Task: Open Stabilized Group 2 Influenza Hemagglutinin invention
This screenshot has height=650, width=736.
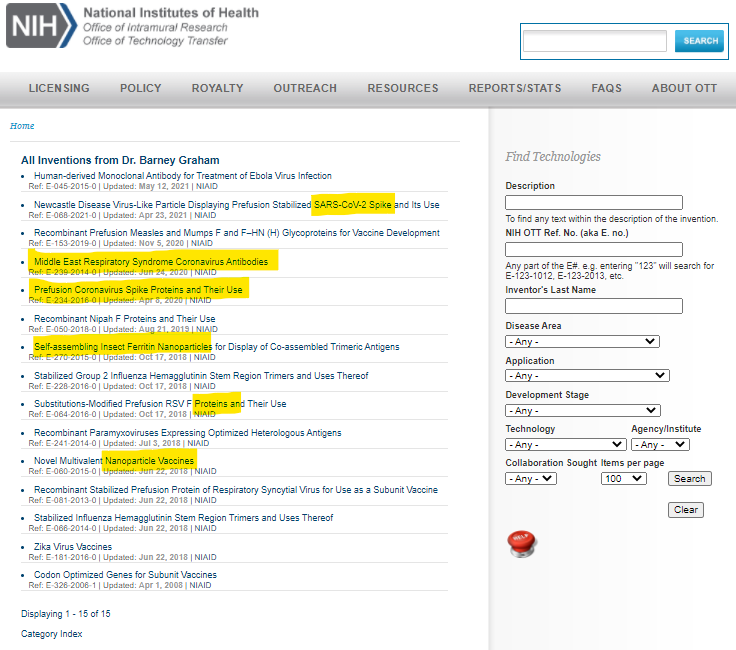Action: pyautogui.click(x=201, y=376)
